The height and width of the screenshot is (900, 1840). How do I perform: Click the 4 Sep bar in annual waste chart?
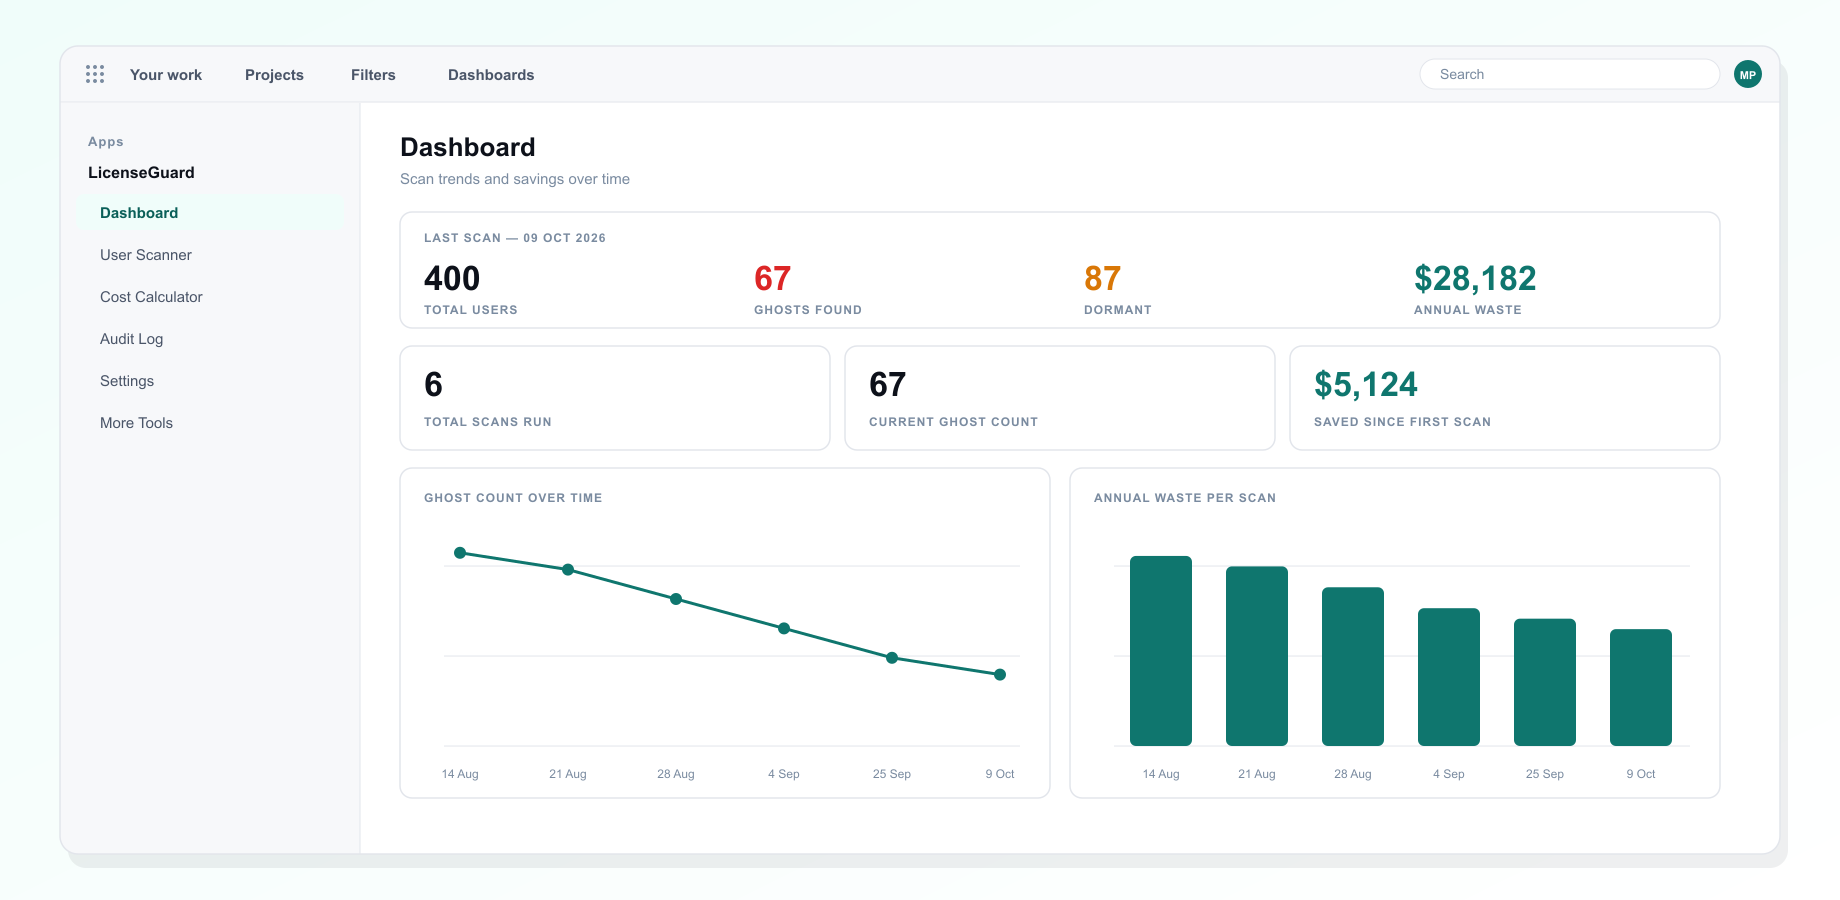(x=1449, y=677)
